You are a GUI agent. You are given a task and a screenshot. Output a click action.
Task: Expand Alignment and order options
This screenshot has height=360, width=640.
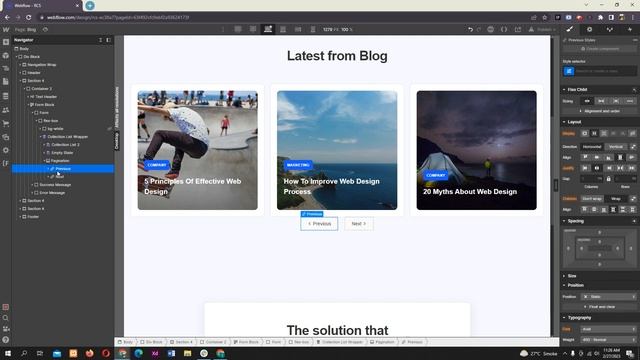coord(600,111)
